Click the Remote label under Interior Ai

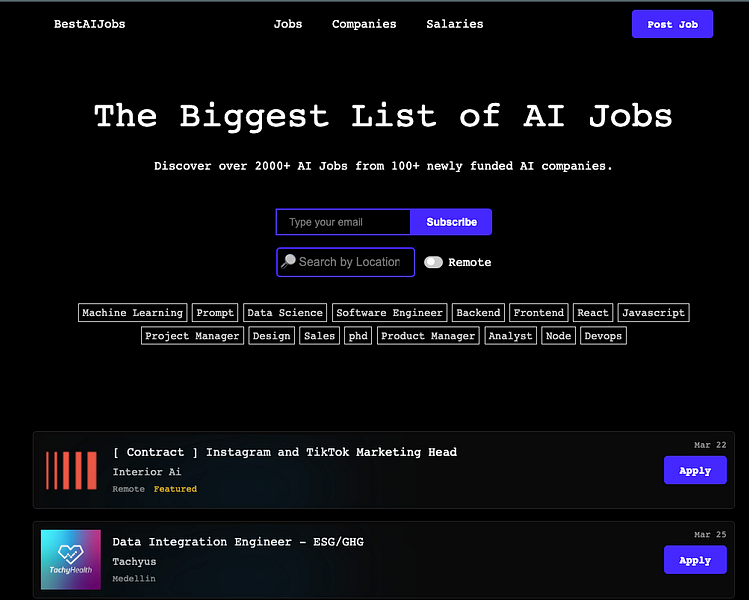click(128, 489)
